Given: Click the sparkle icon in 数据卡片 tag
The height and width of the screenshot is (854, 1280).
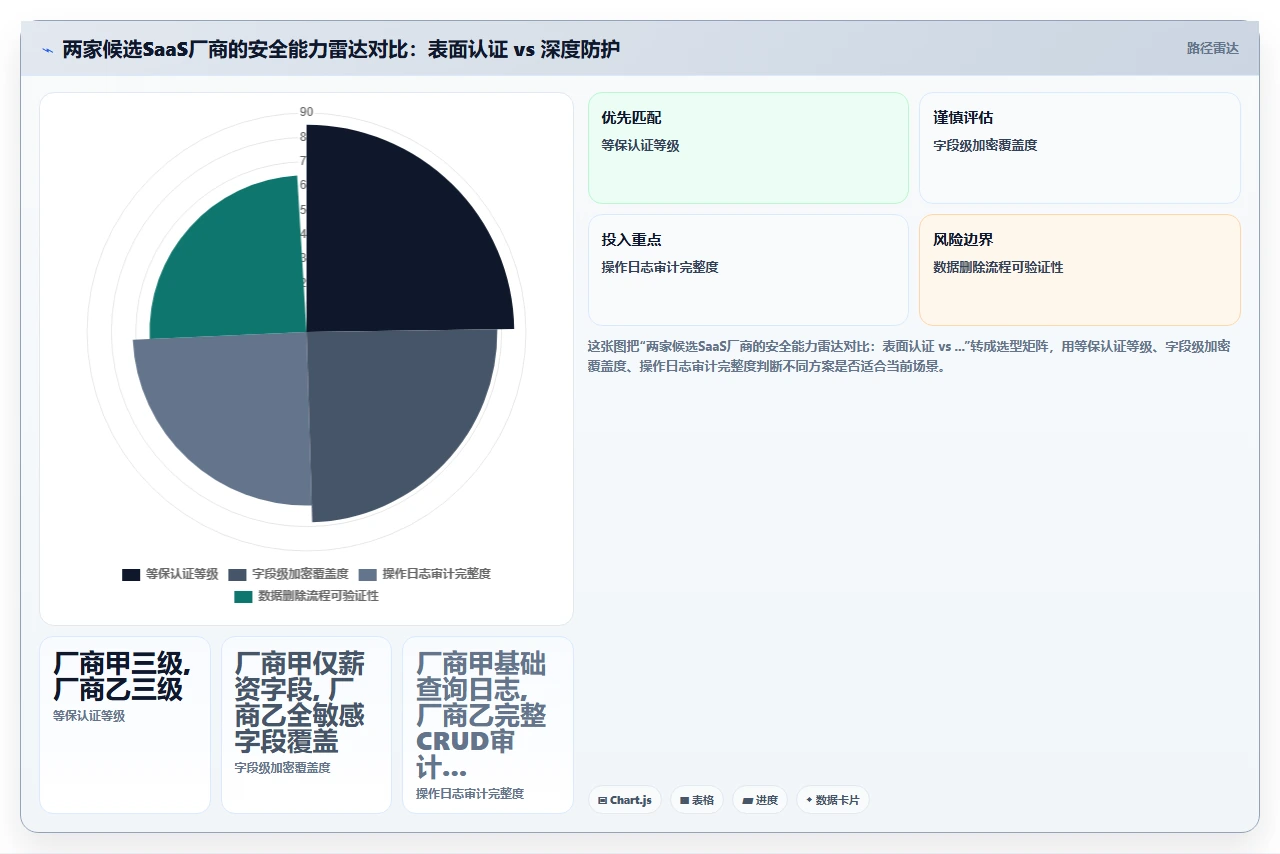Looking at the screenshot, I should 809,800.
